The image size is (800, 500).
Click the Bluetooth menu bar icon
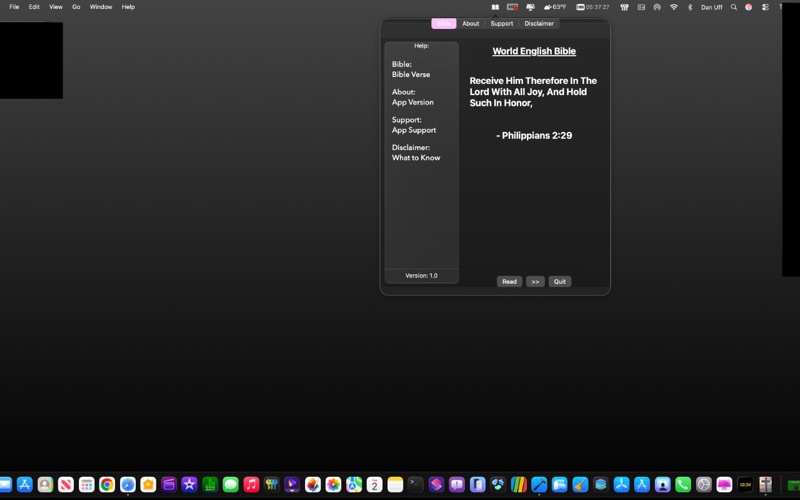pos(690,7)
